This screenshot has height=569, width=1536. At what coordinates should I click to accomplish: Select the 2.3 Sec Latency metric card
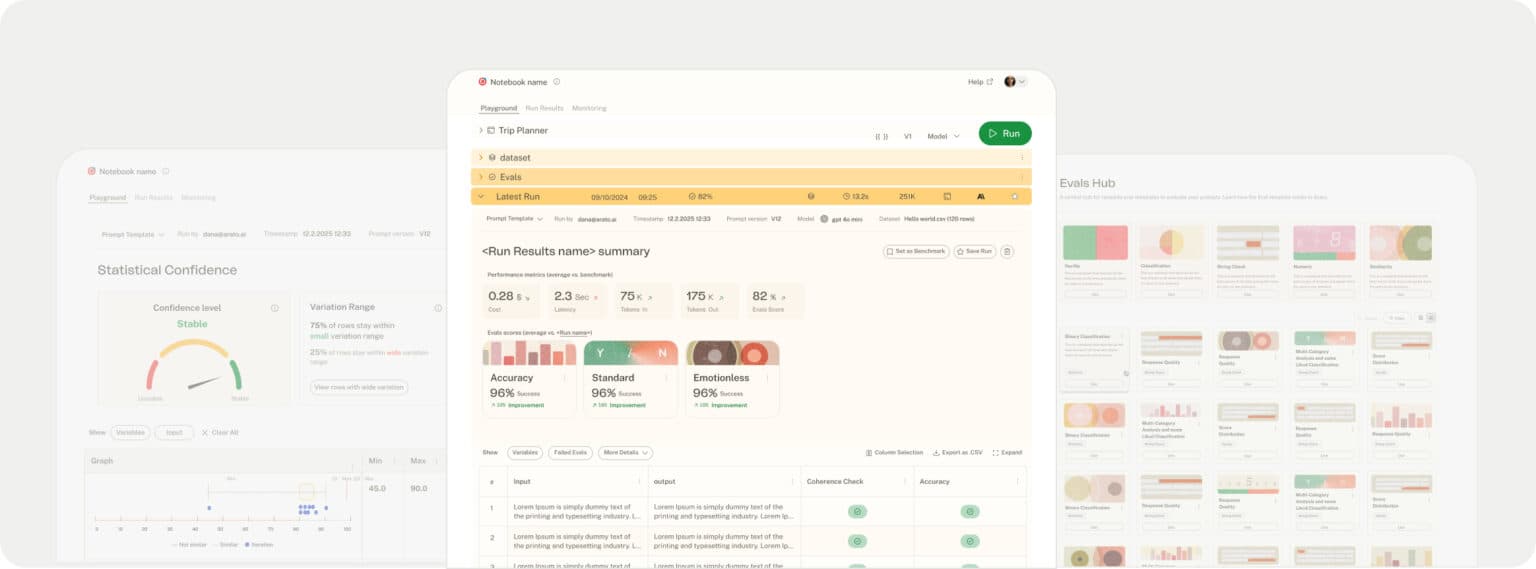[x=578, y=301]
